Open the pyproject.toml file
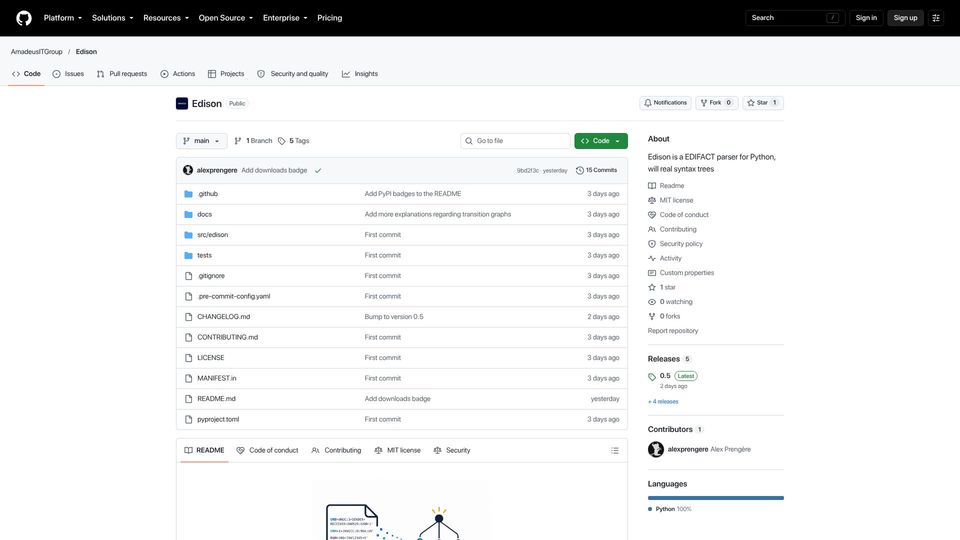The height and width of the screenshot is (540, 960). [x=218, y=419]
